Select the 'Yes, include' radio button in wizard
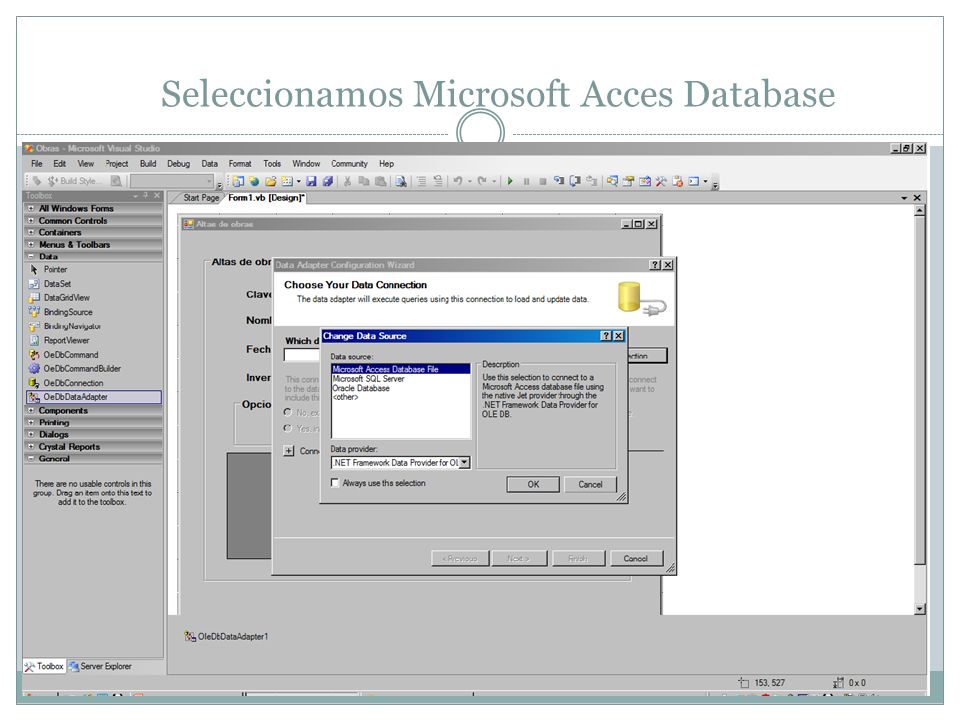The height and width of the screenshot is (720, 960). [288, 429]
